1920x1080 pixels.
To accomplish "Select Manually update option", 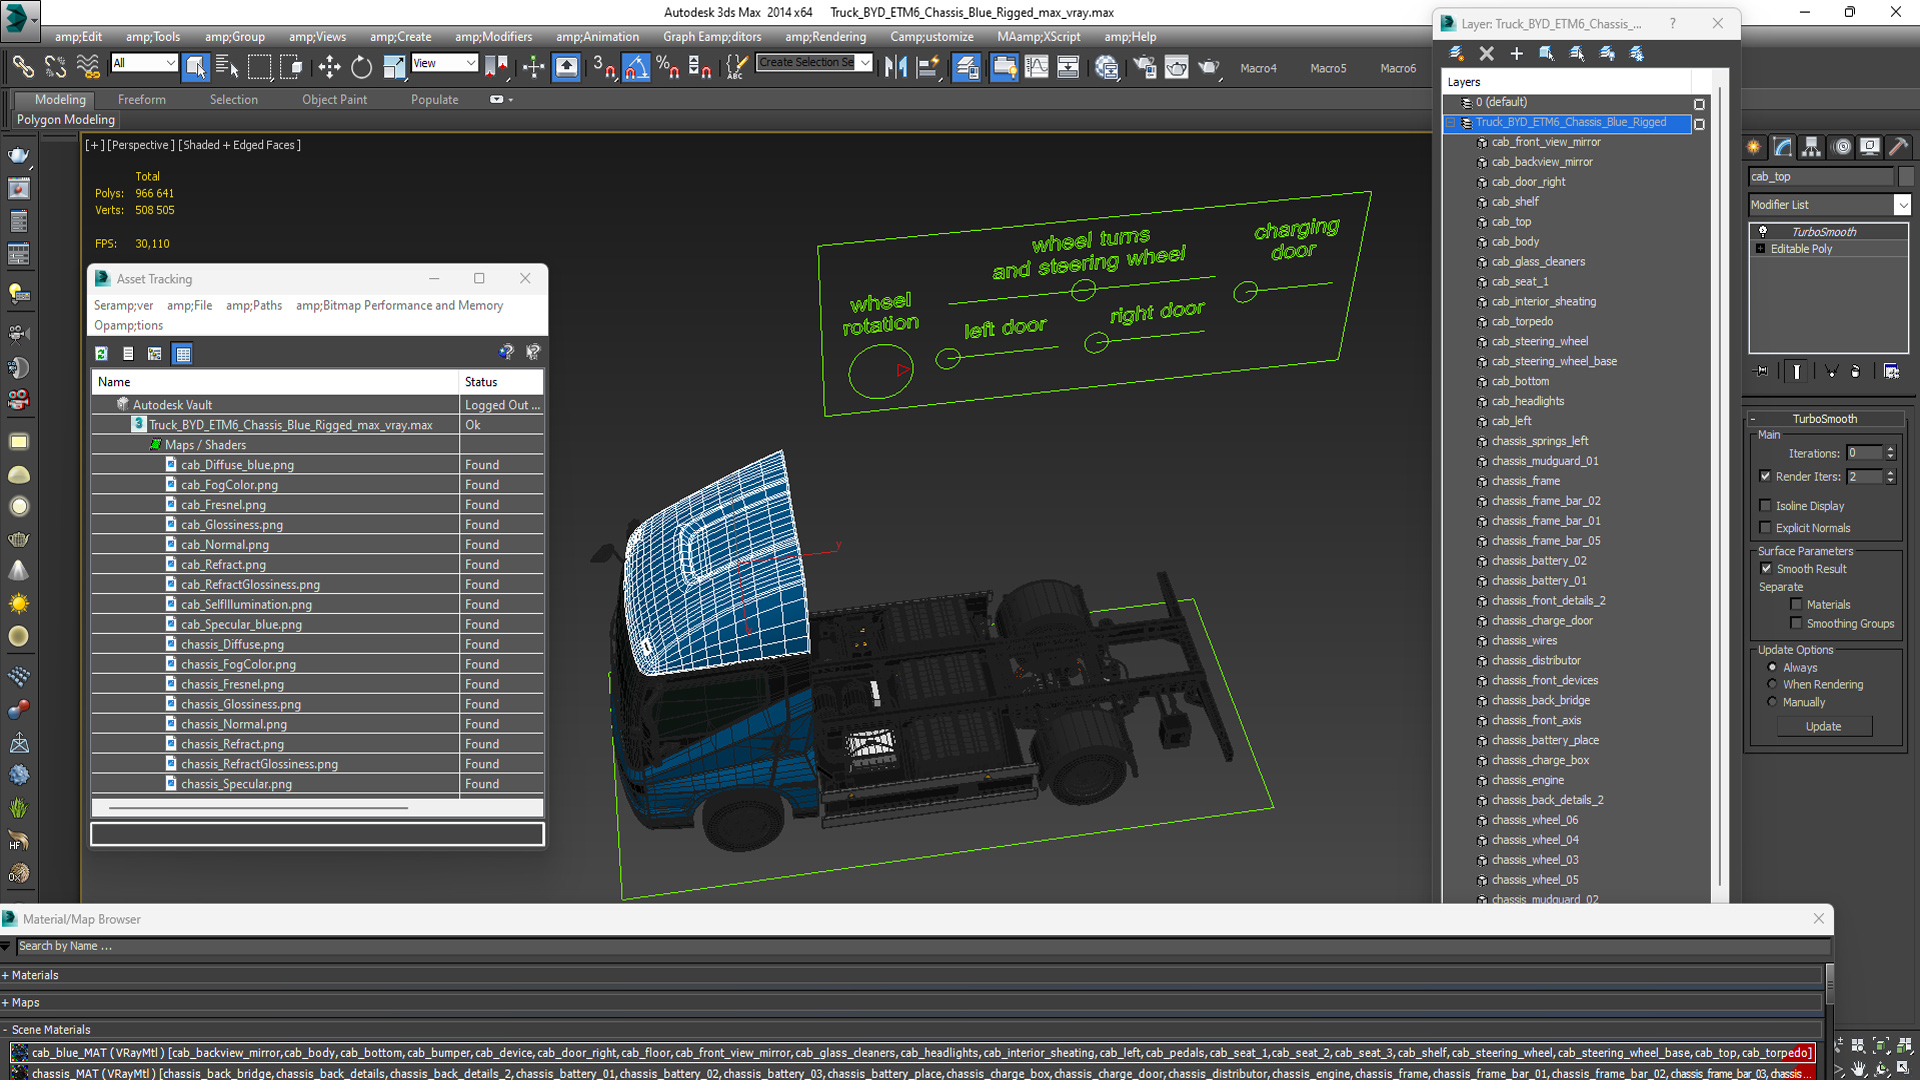I will 1772,701.
